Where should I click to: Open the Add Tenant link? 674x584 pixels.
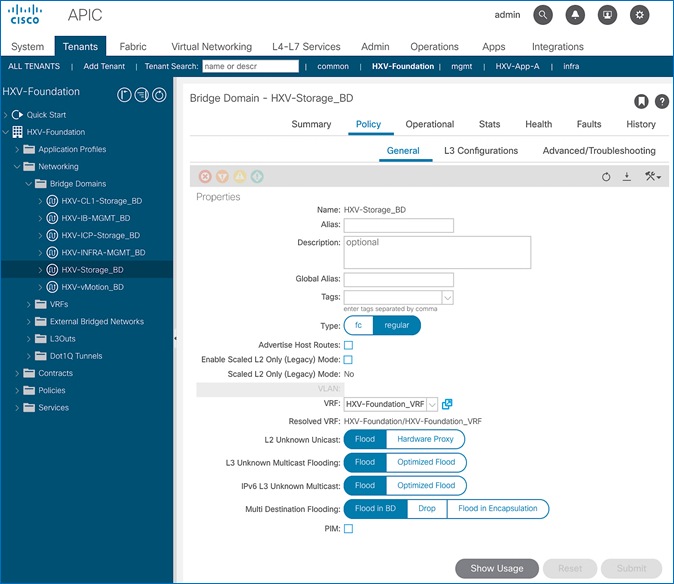(104, 66)
